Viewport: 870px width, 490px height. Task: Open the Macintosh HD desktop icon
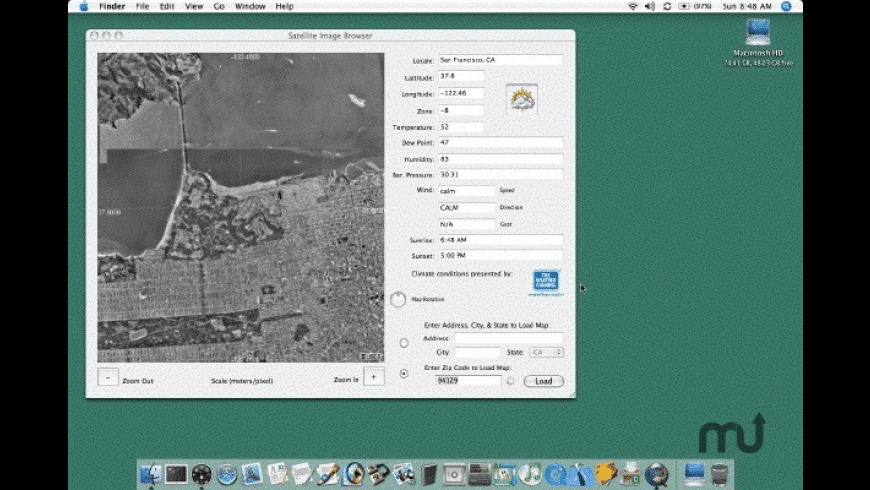758,32
